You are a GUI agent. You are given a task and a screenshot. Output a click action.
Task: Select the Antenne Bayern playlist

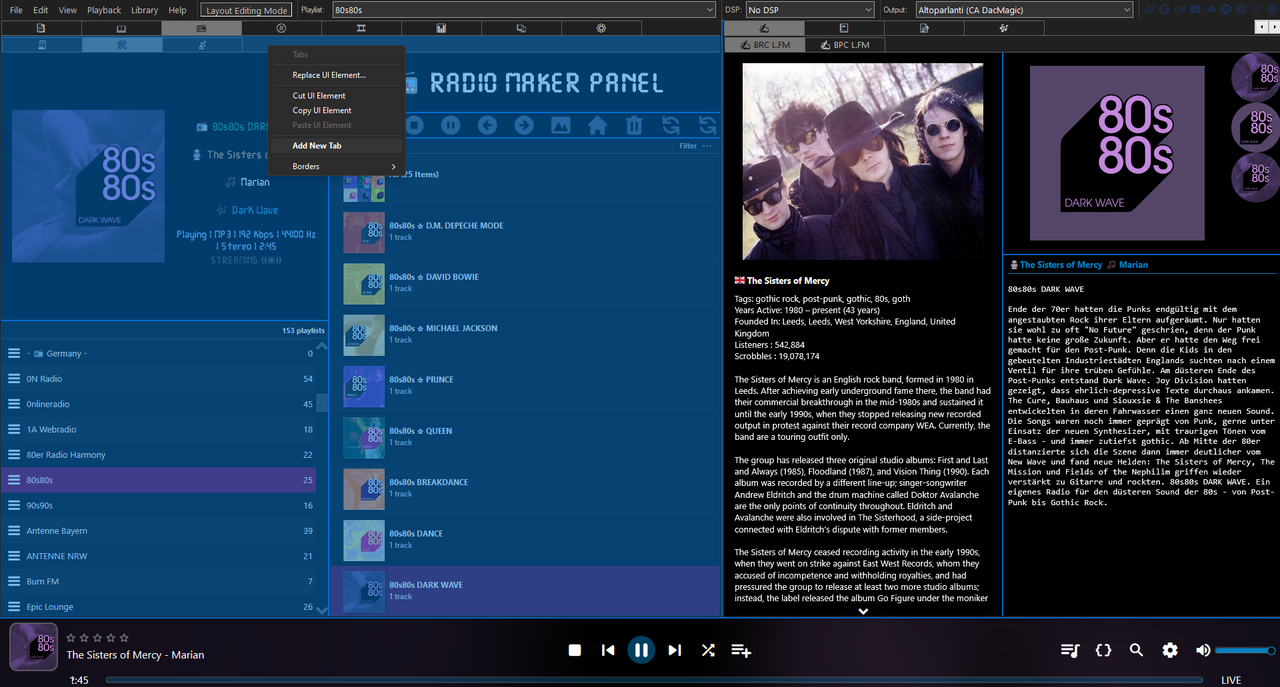click(159, 531)
